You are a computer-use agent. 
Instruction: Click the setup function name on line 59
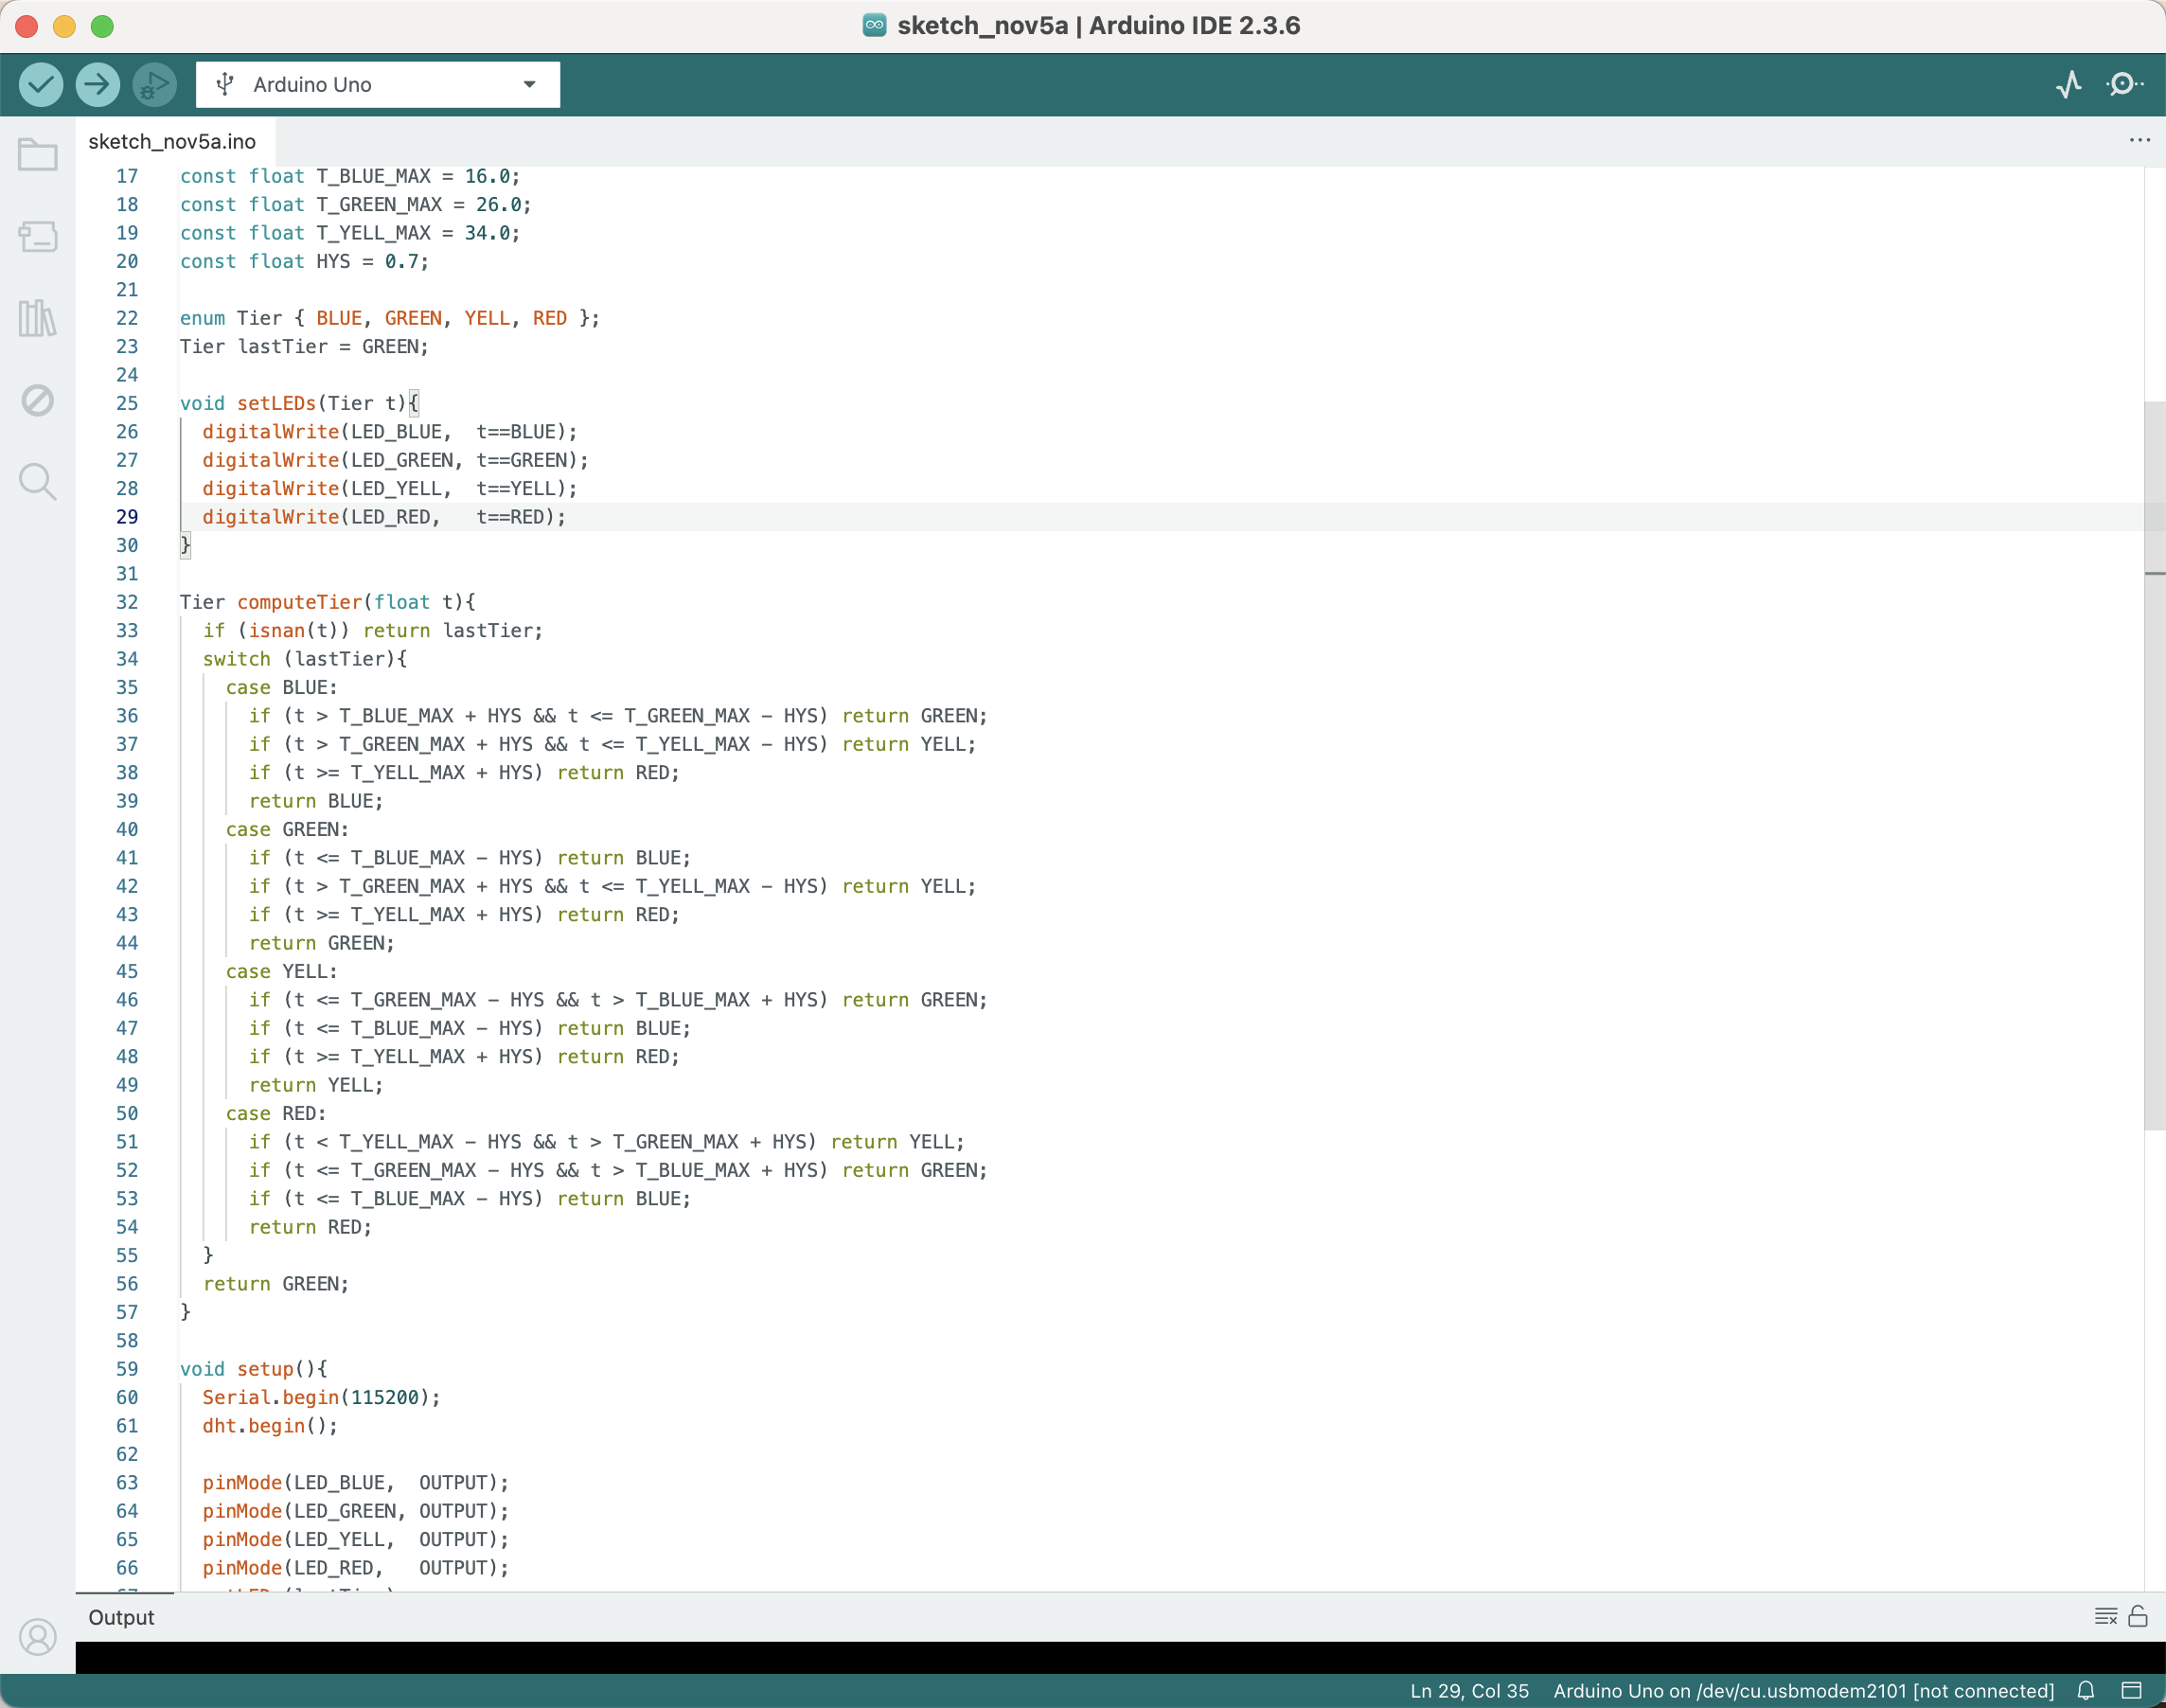point(265,1370)
